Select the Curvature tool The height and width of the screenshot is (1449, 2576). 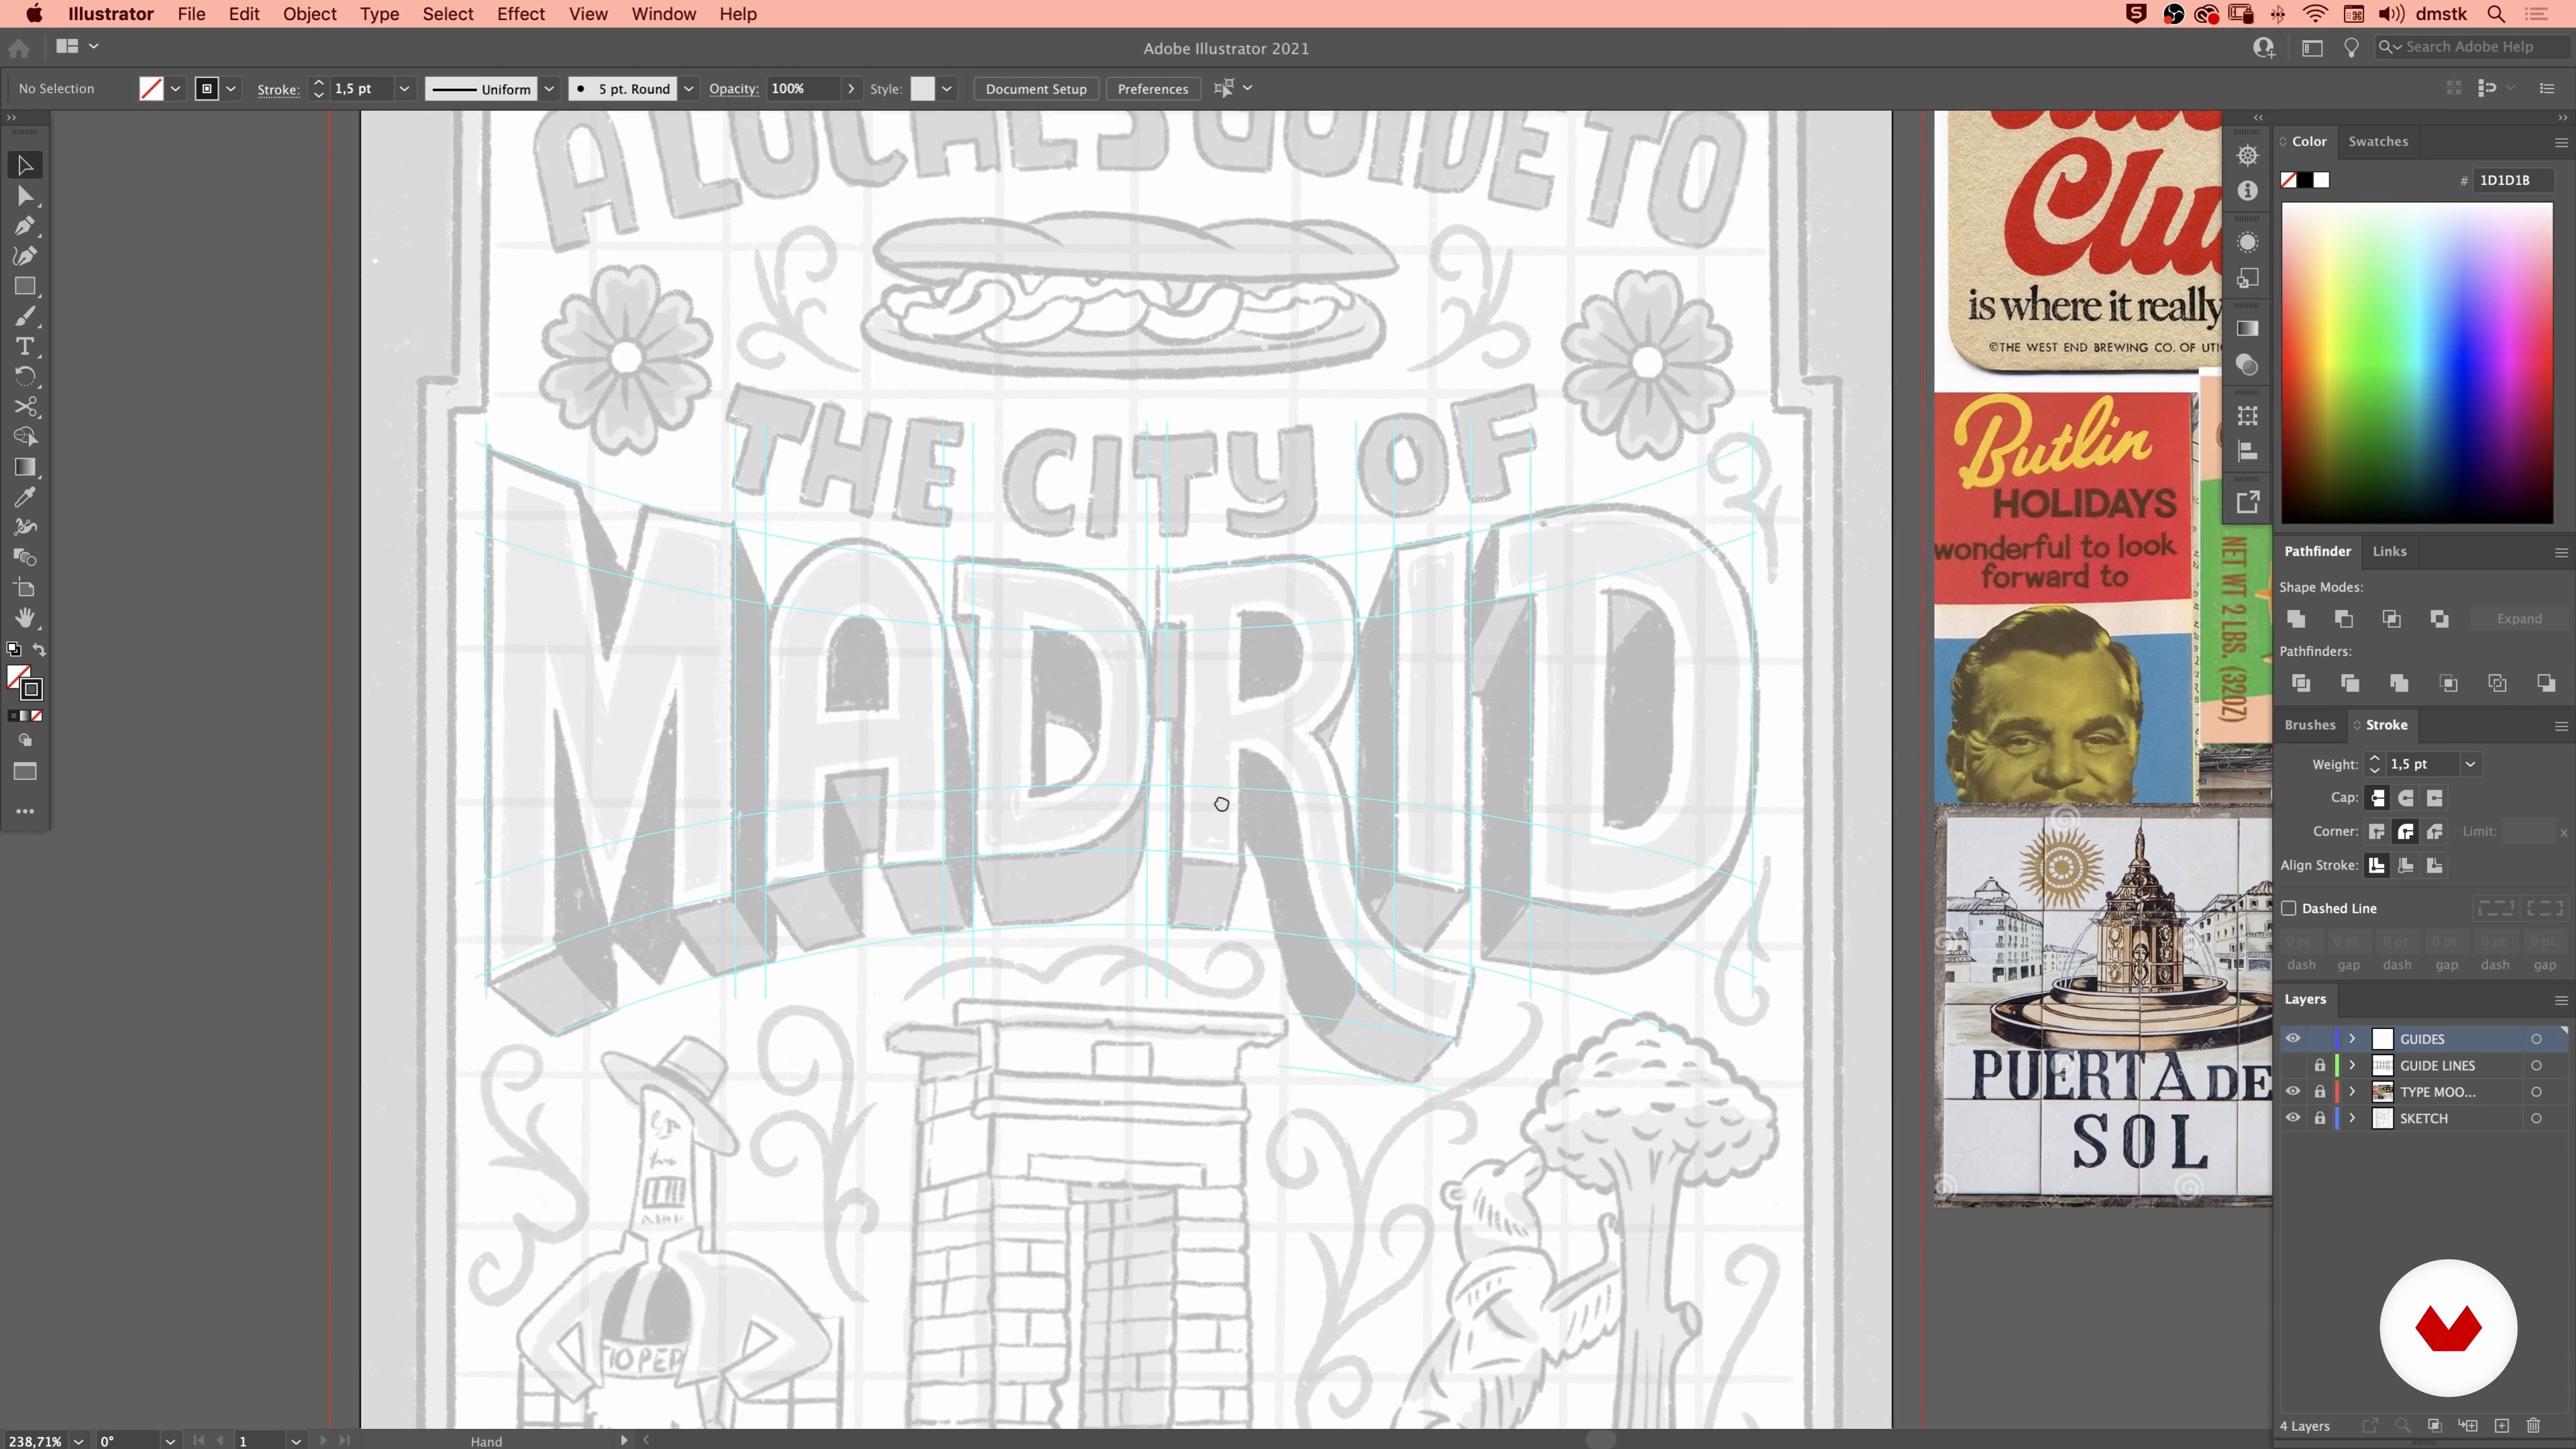[x=25, y=256]
